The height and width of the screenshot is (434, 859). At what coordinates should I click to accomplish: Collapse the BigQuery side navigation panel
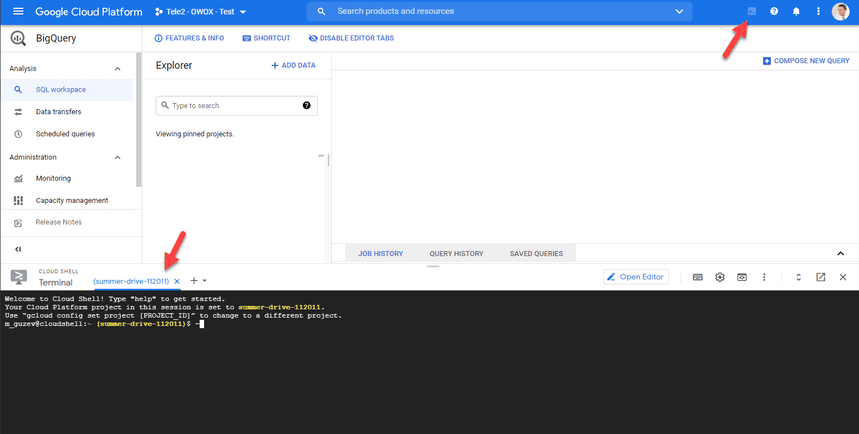pos(18,249)
